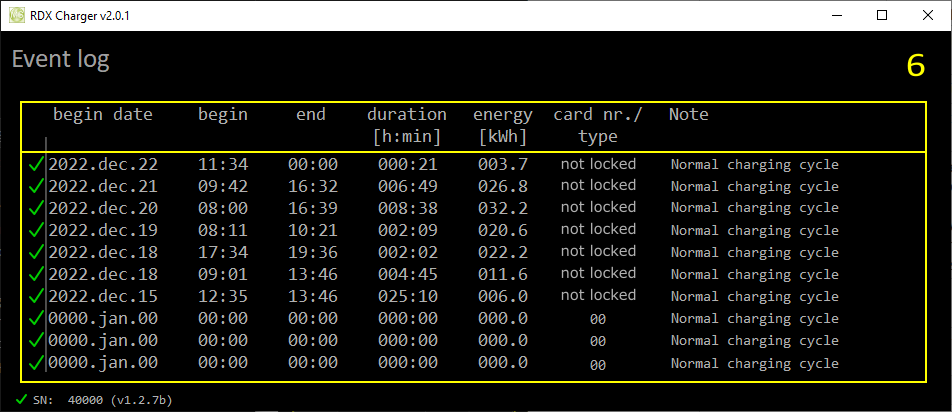Click the "Note" column header

tap(688, 114)
